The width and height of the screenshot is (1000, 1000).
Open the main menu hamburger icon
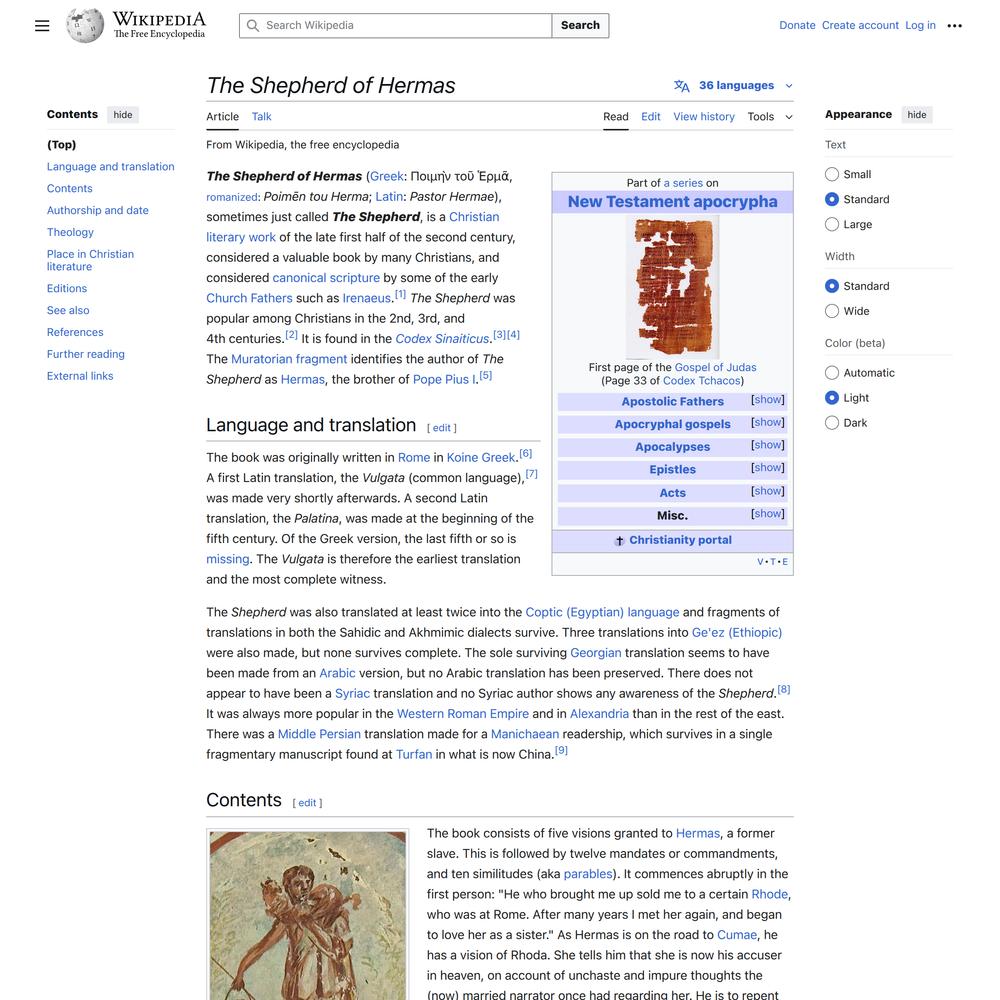coord(42,26)
